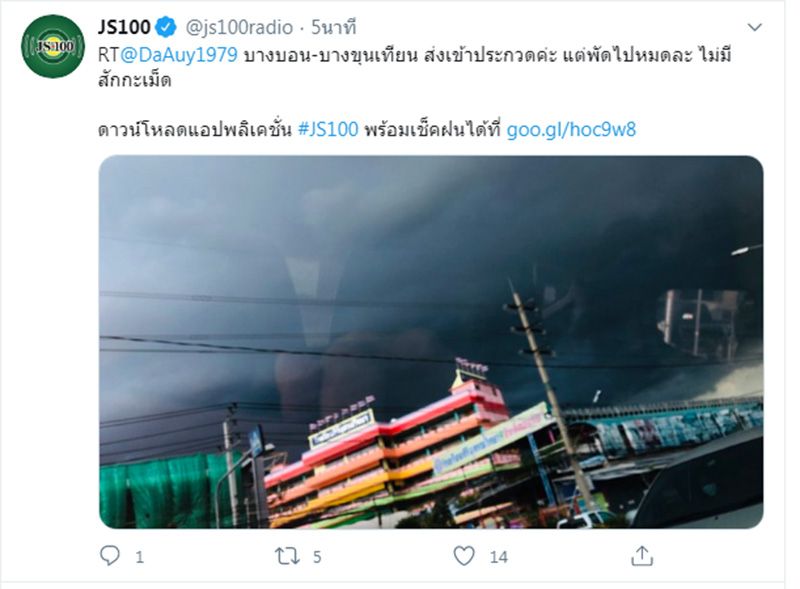Viewport: 800px width, 589px height.
Task: Open the JS100 display name profile link
Action: (124, 27)
